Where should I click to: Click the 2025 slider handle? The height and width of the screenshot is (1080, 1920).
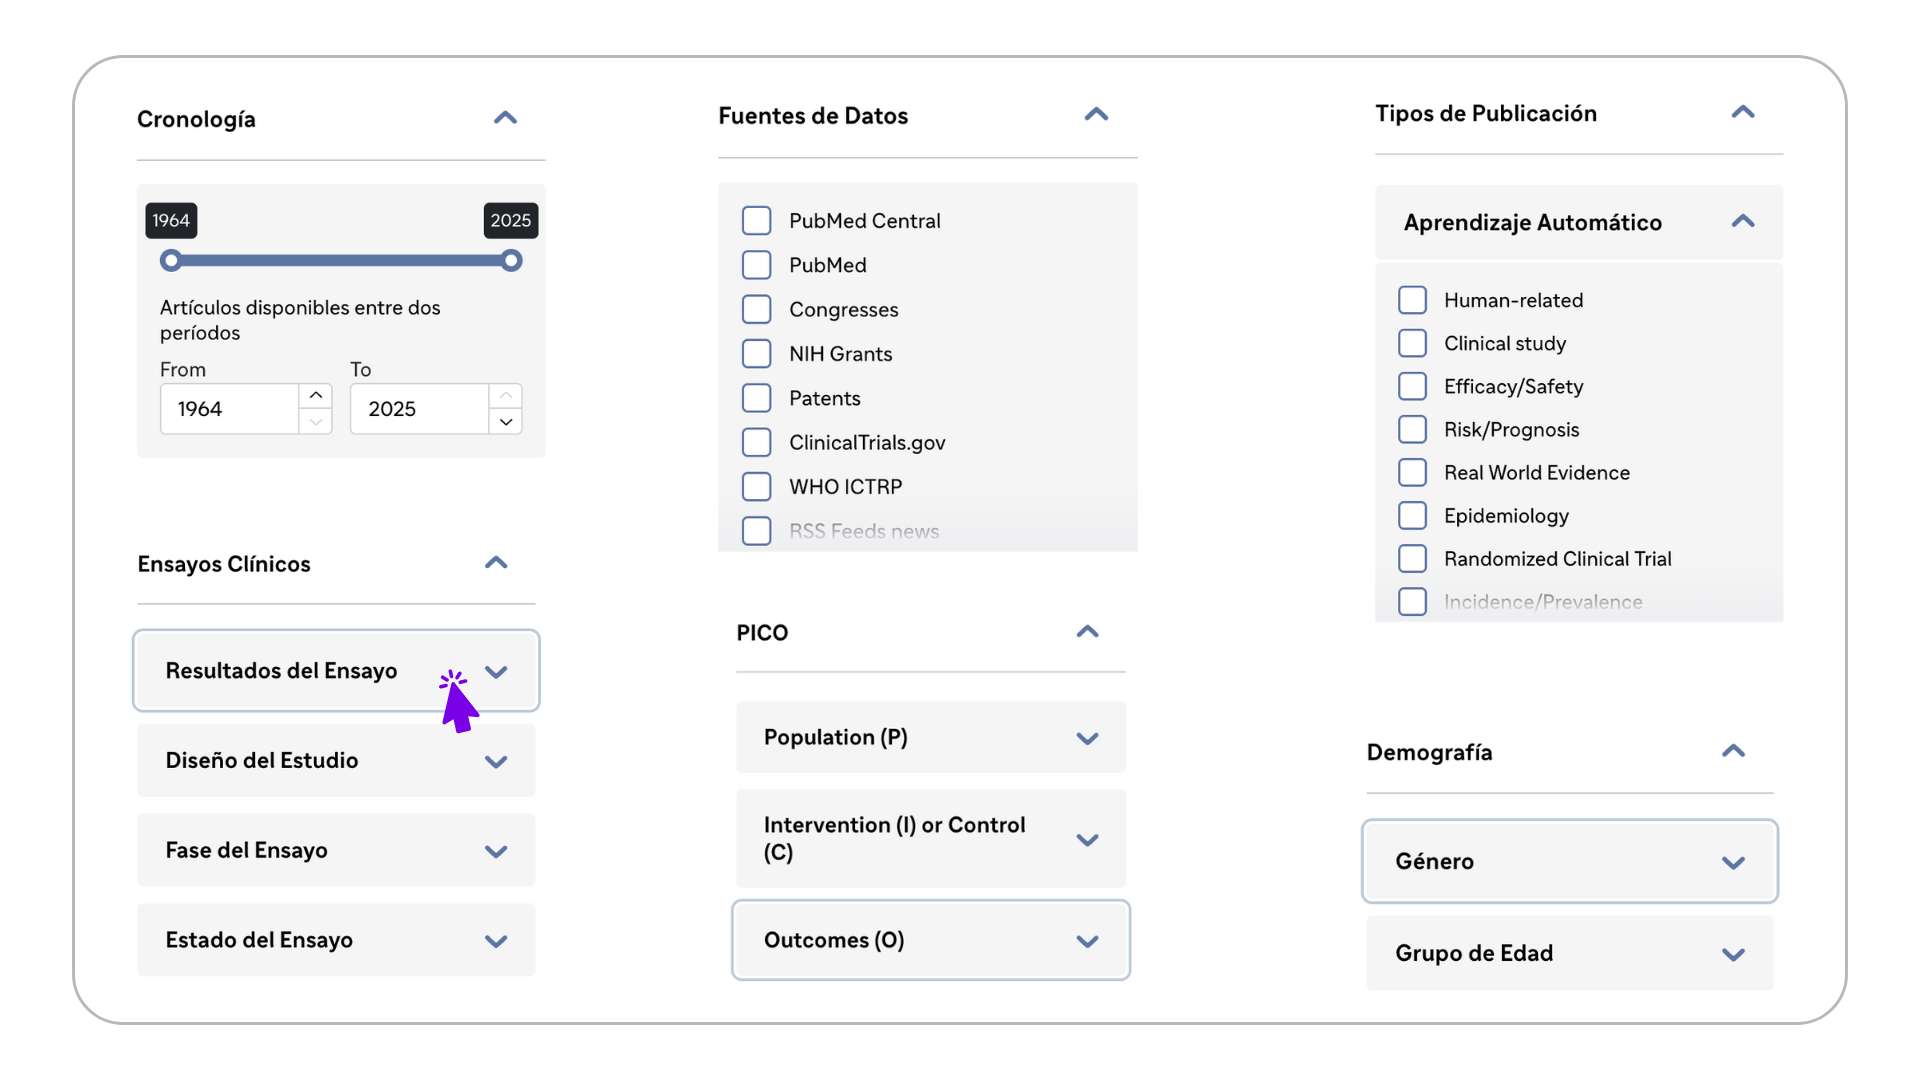511,261
